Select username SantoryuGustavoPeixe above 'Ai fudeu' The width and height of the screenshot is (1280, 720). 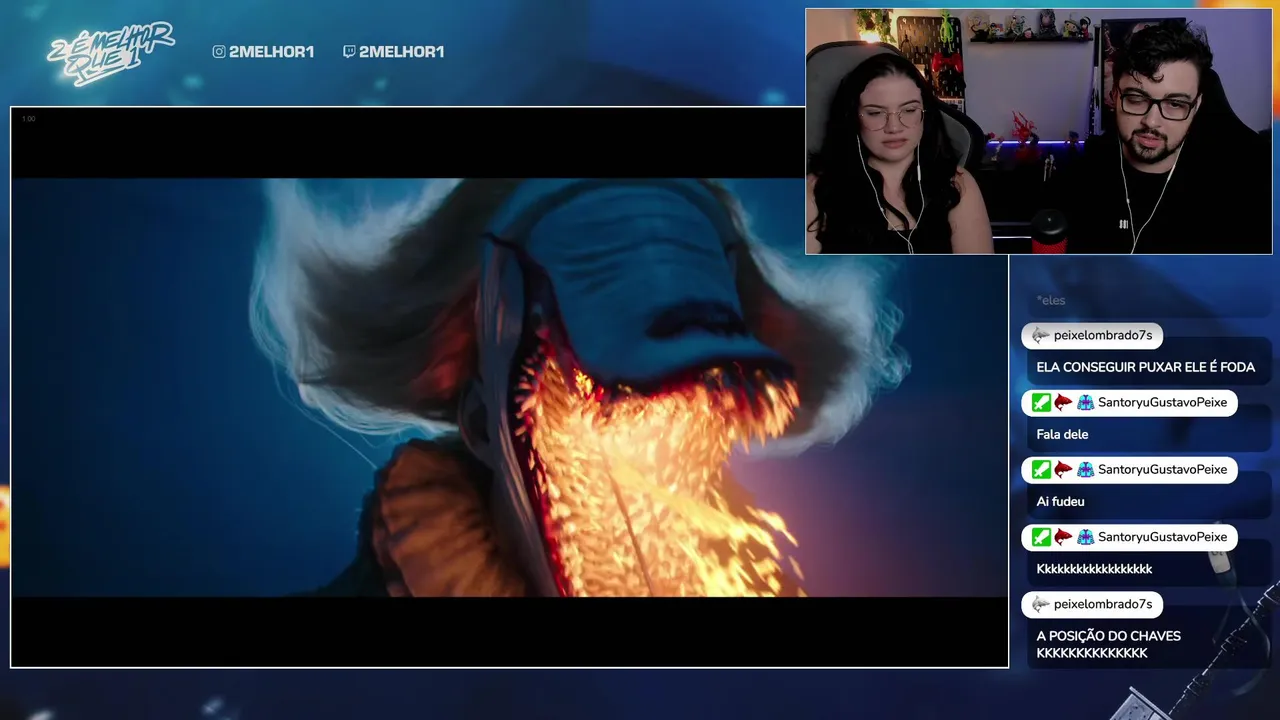tap(1162, 470)
